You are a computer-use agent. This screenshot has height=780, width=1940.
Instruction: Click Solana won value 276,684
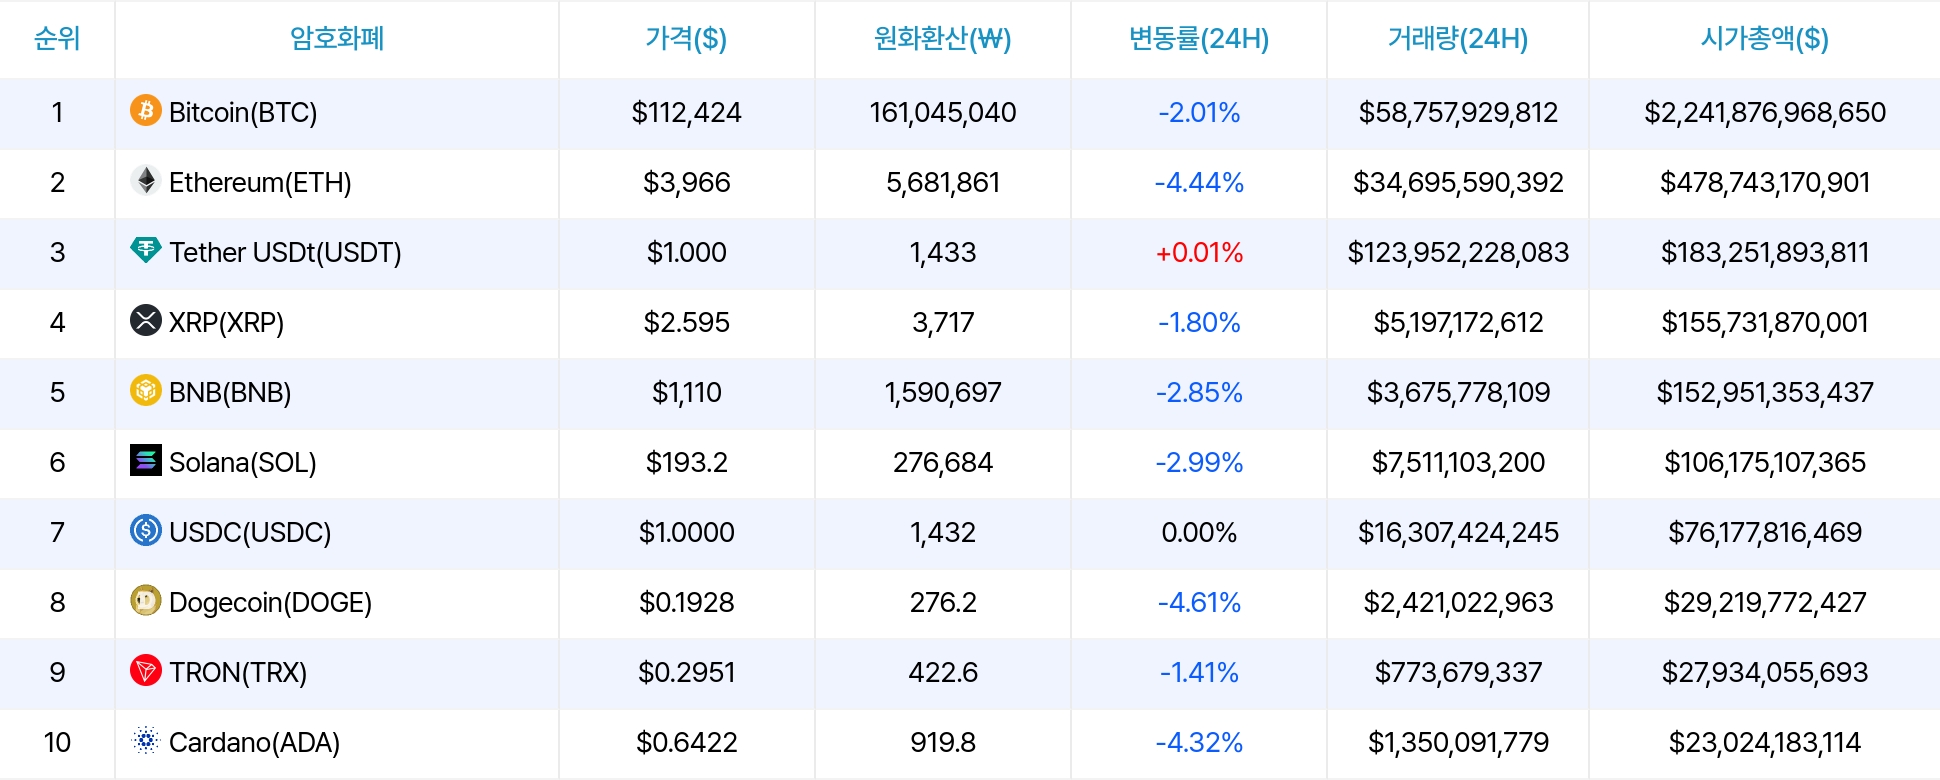(x=943, y=463)
